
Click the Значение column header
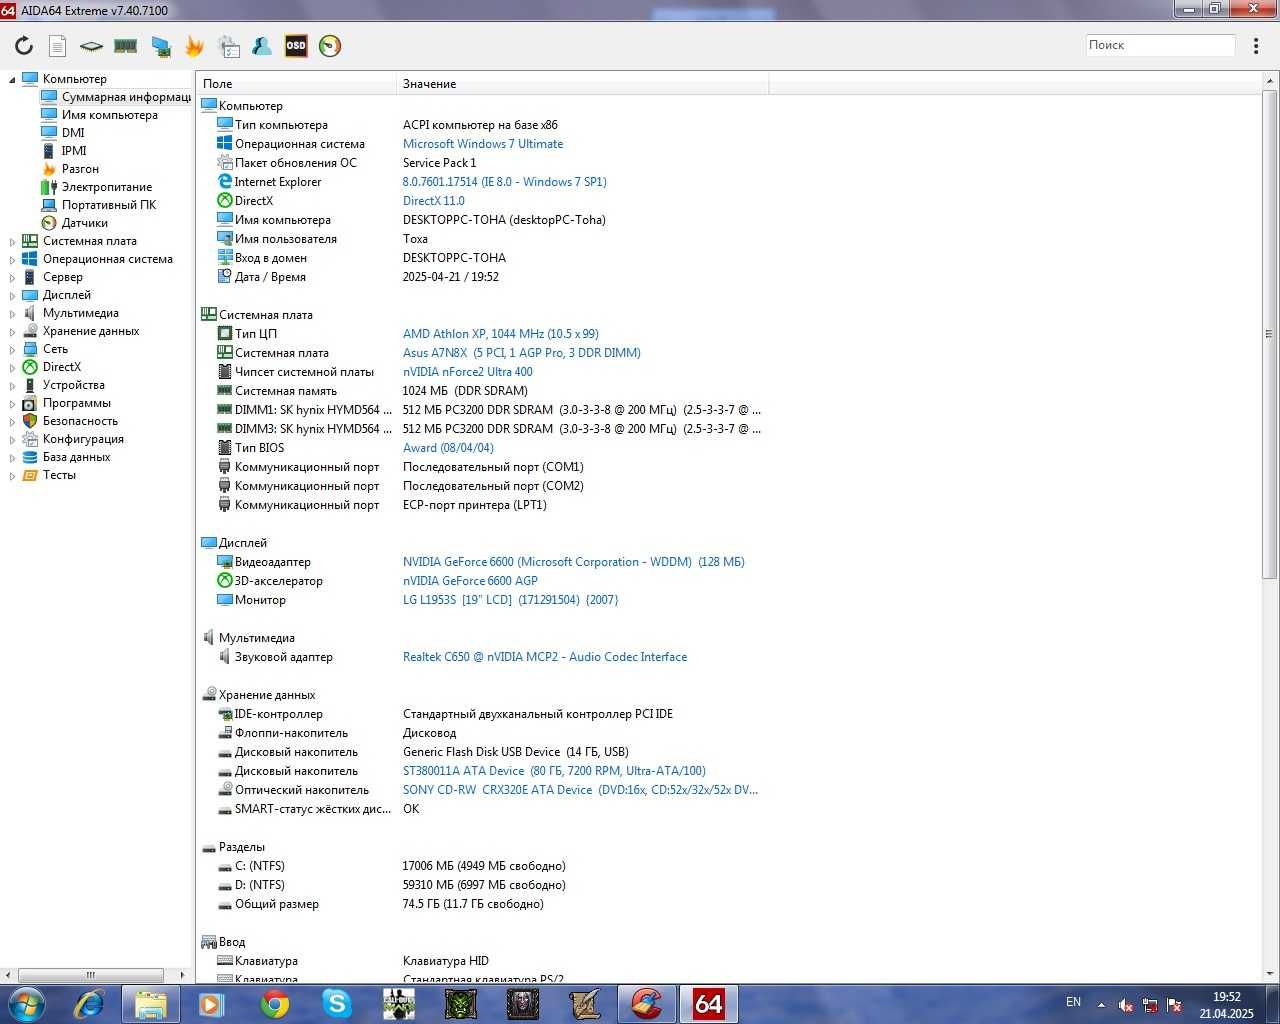[582, 84]
